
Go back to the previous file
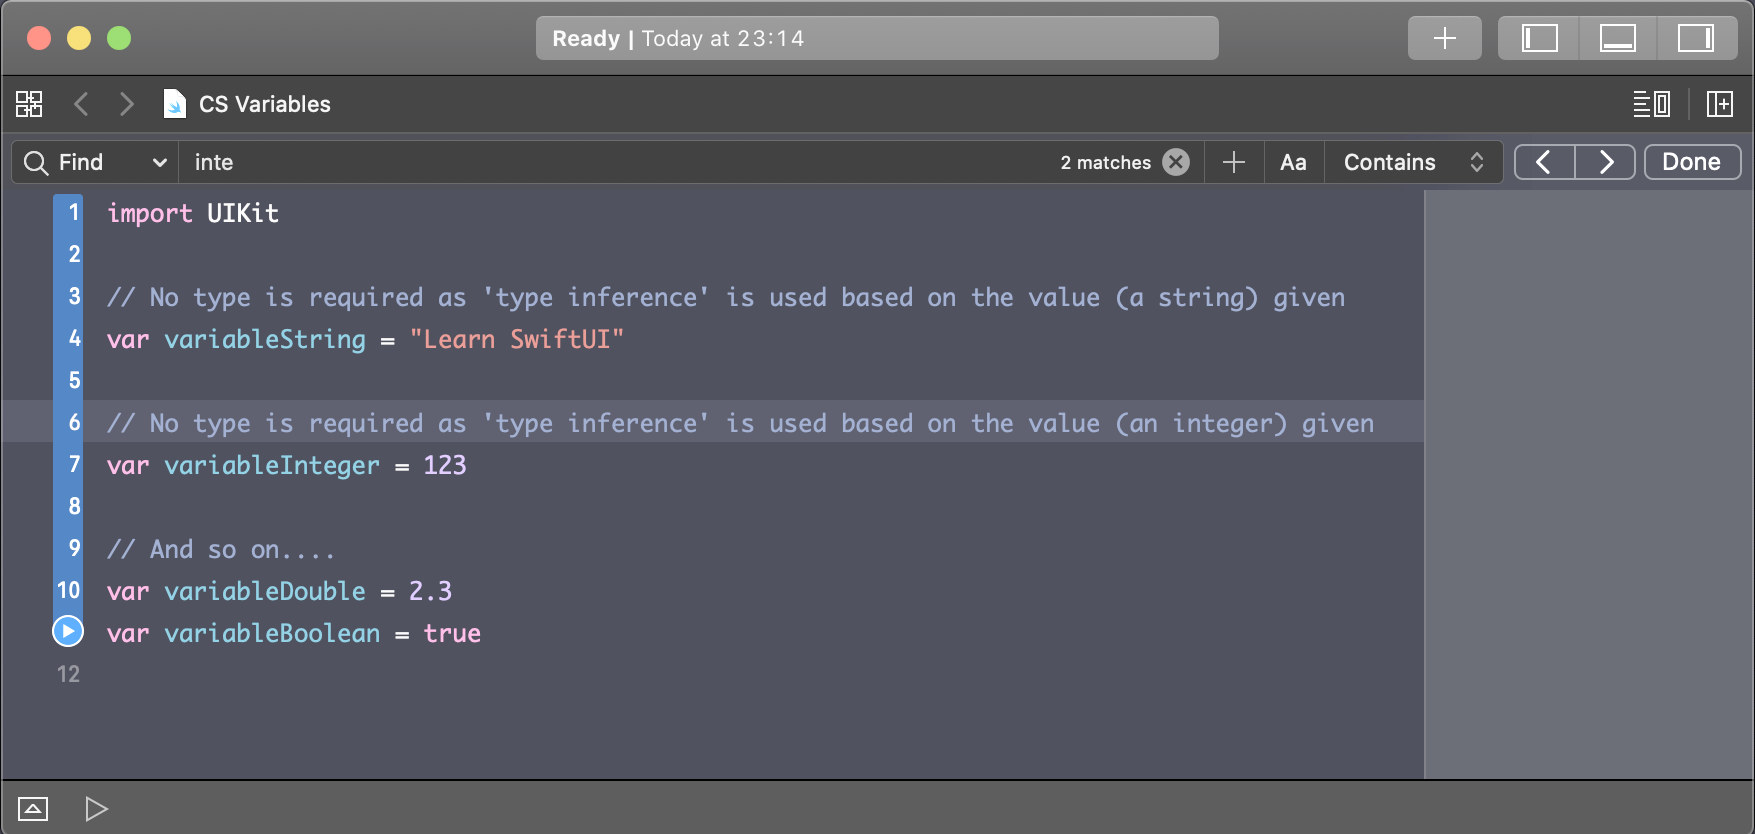pyautogui.click(x=81, y=104)
